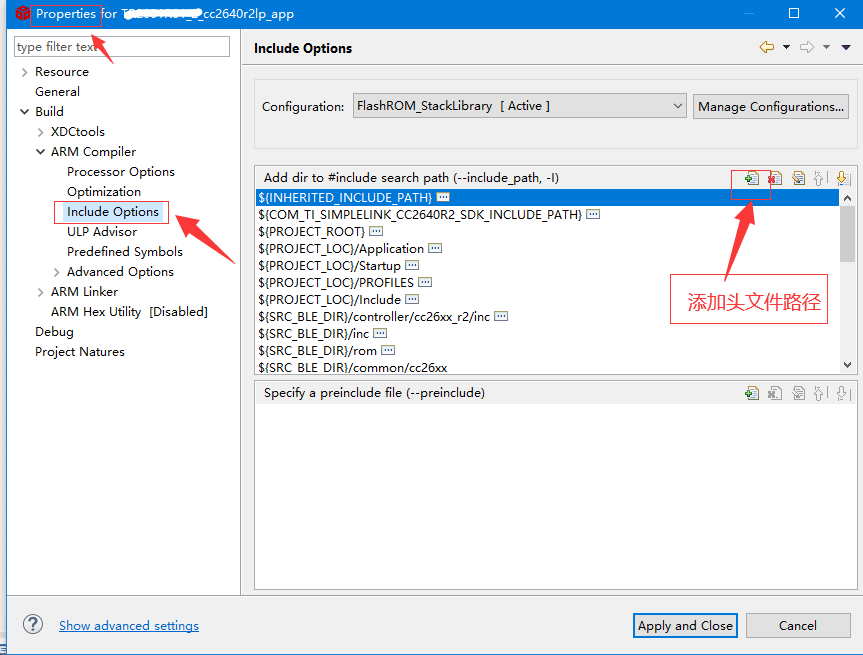This screenshot has width=863, height=655.
Task: Click Manage Configurations button
Action: click(771, 106)
